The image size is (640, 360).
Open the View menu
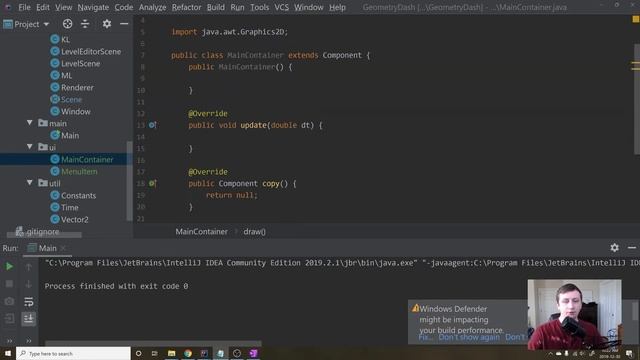tap(64, 7)
